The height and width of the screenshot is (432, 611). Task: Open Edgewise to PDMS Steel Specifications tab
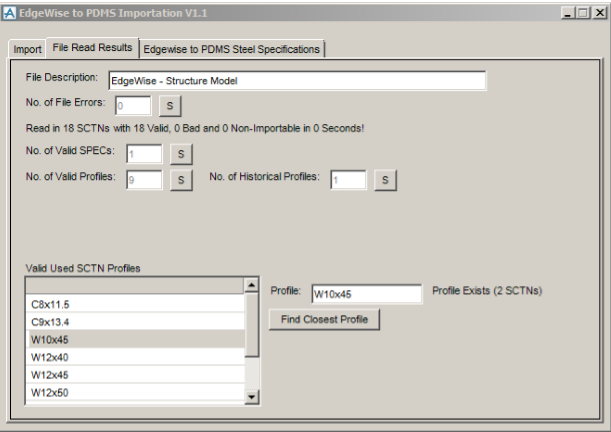coord(231,49)
